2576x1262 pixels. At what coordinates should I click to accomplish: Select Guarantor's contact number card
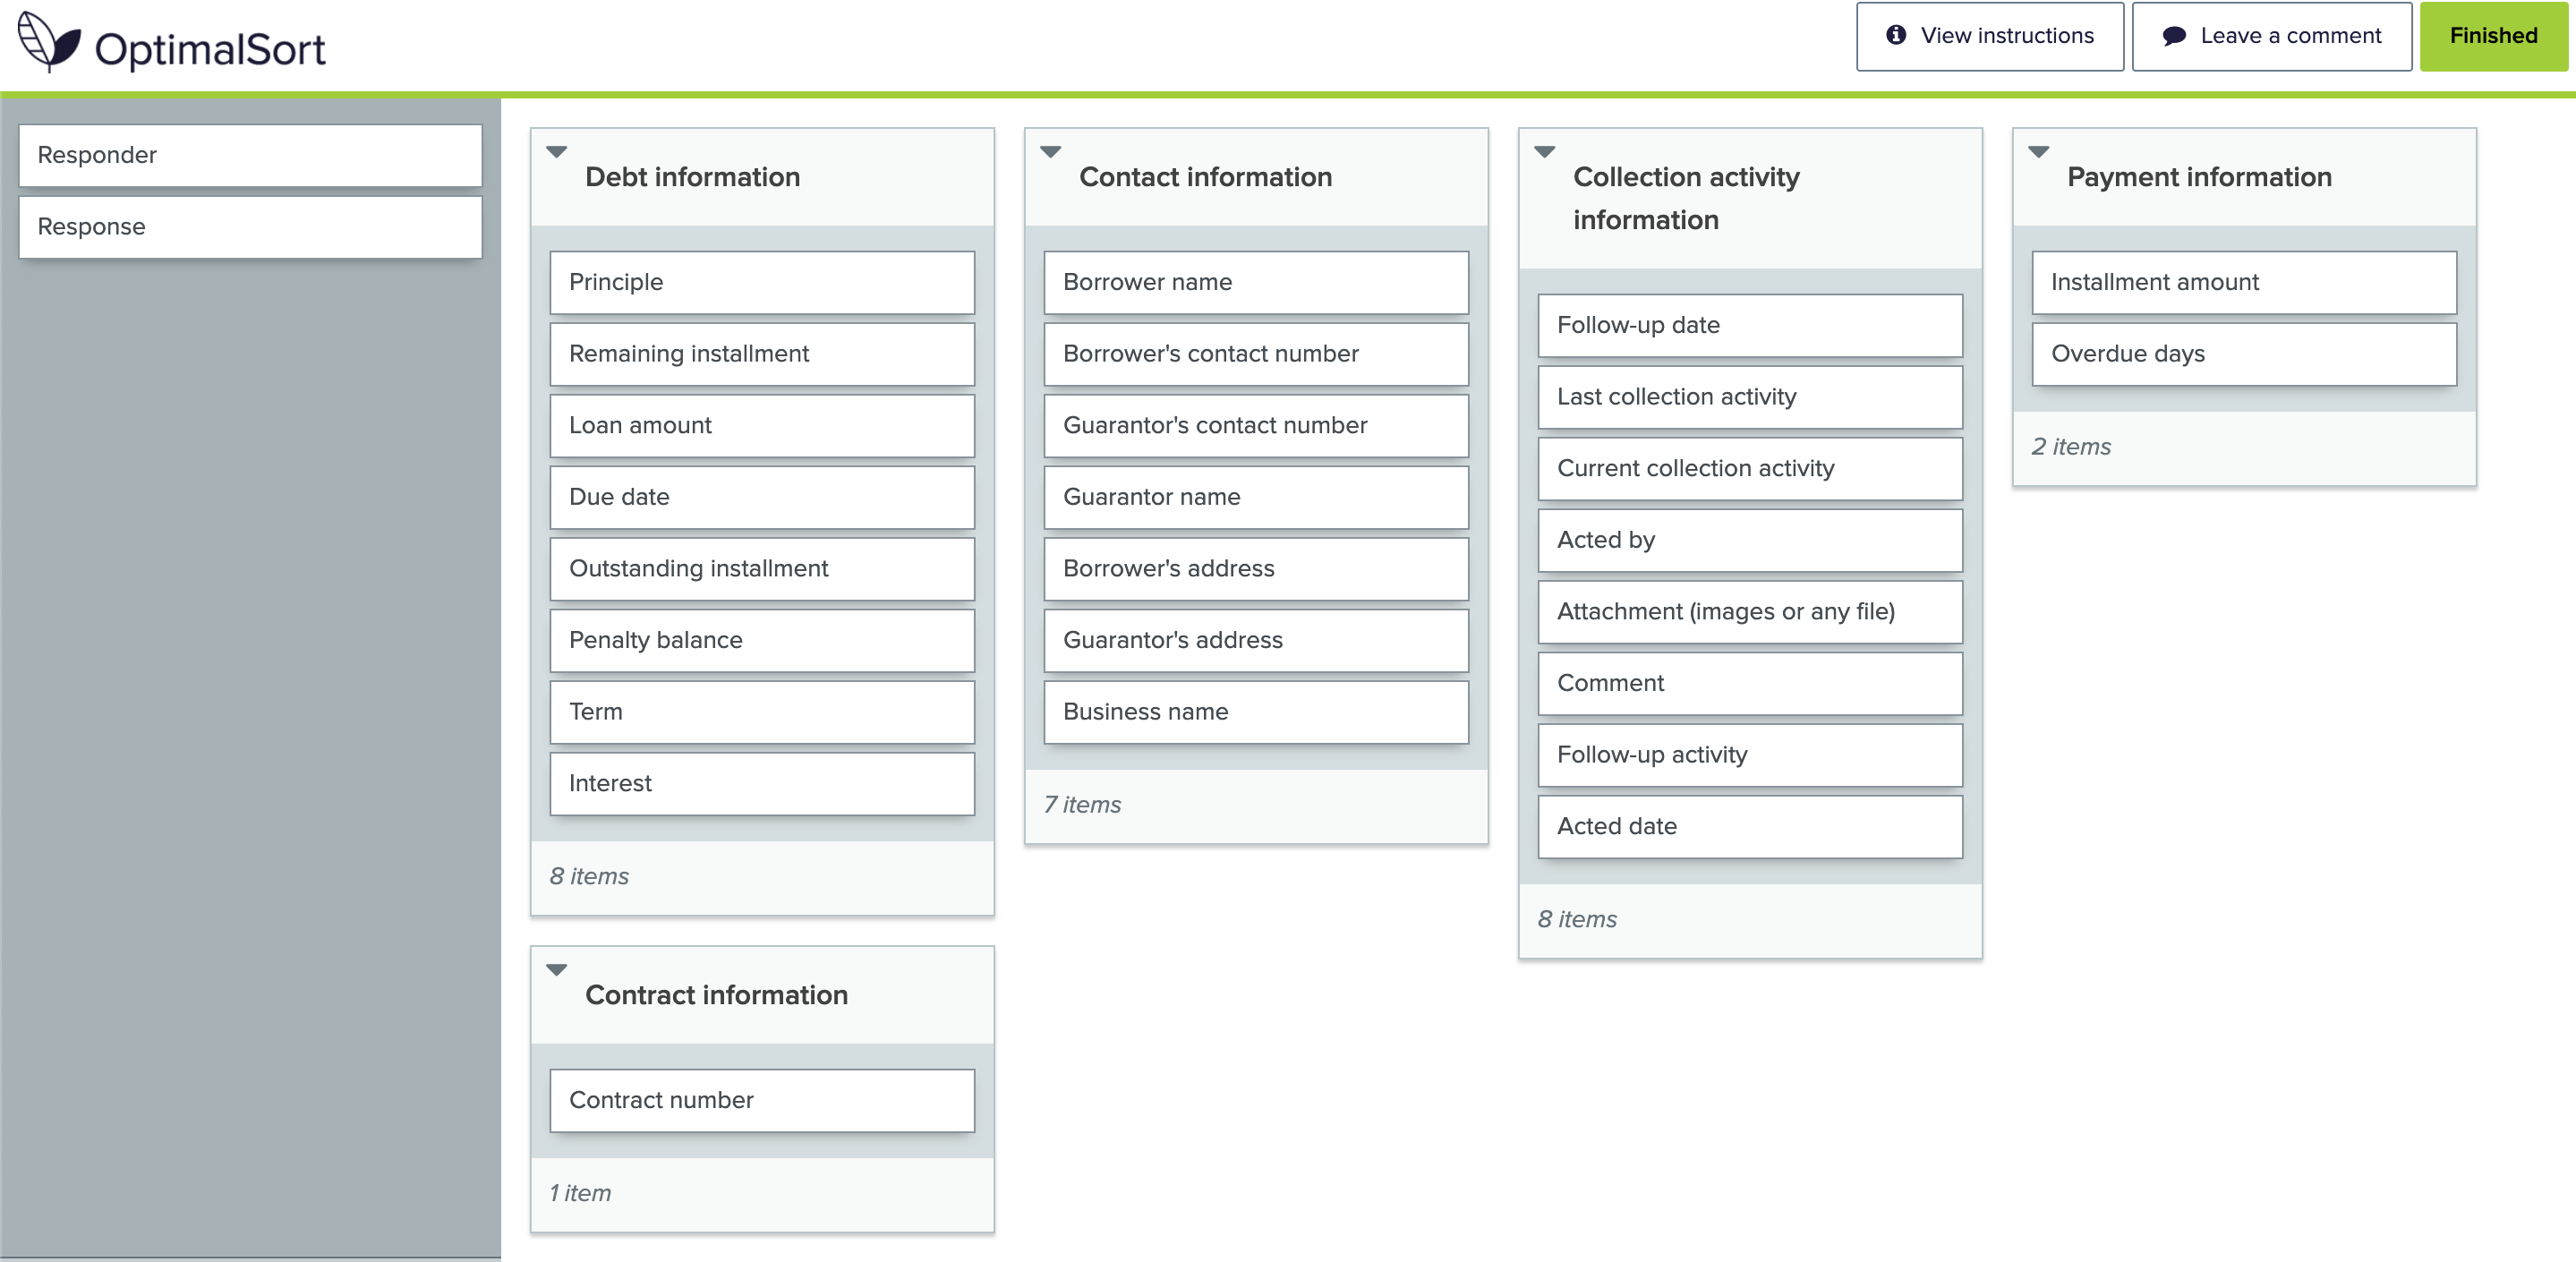click(x=1256, y=426)
